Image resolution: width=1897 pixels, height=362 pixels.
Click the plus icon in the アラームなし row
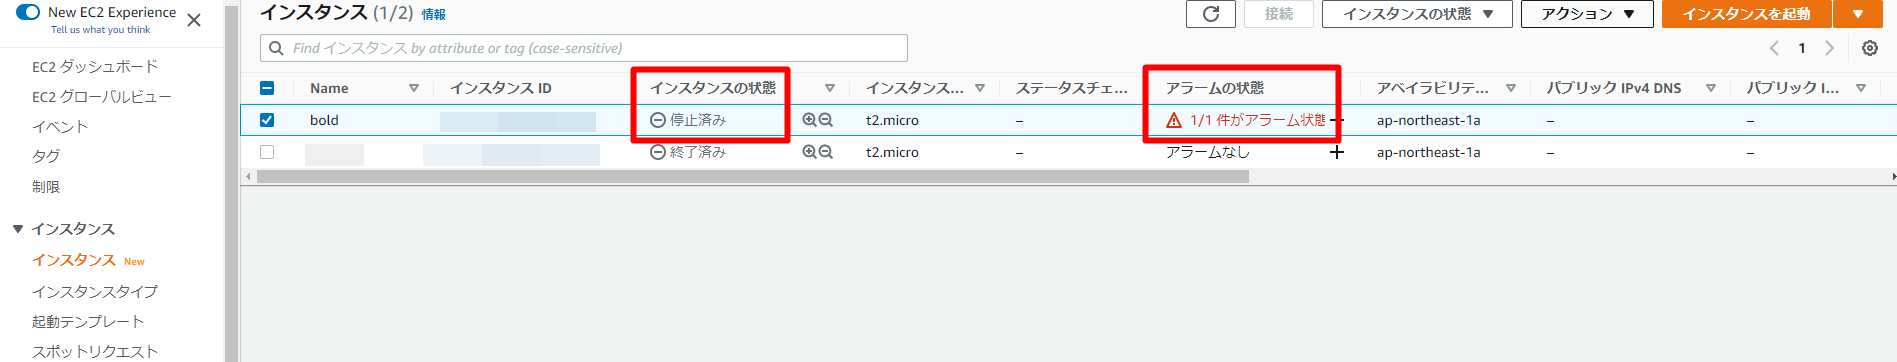tap(1337, 152)
